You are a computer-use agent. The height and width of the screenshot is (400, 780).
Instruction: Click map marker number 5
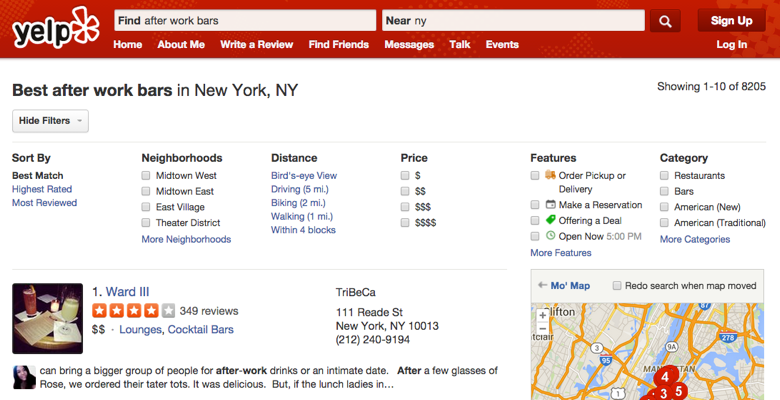[x=678, y=391]
